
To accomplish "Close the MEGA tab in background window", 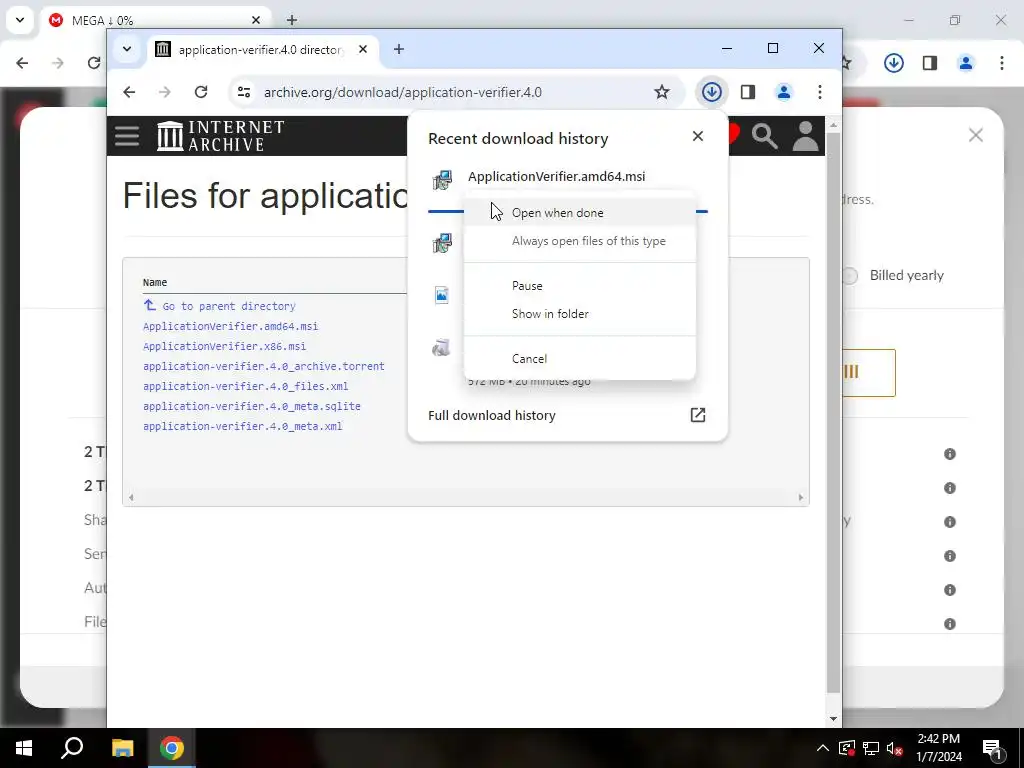I will coord(256,20).
